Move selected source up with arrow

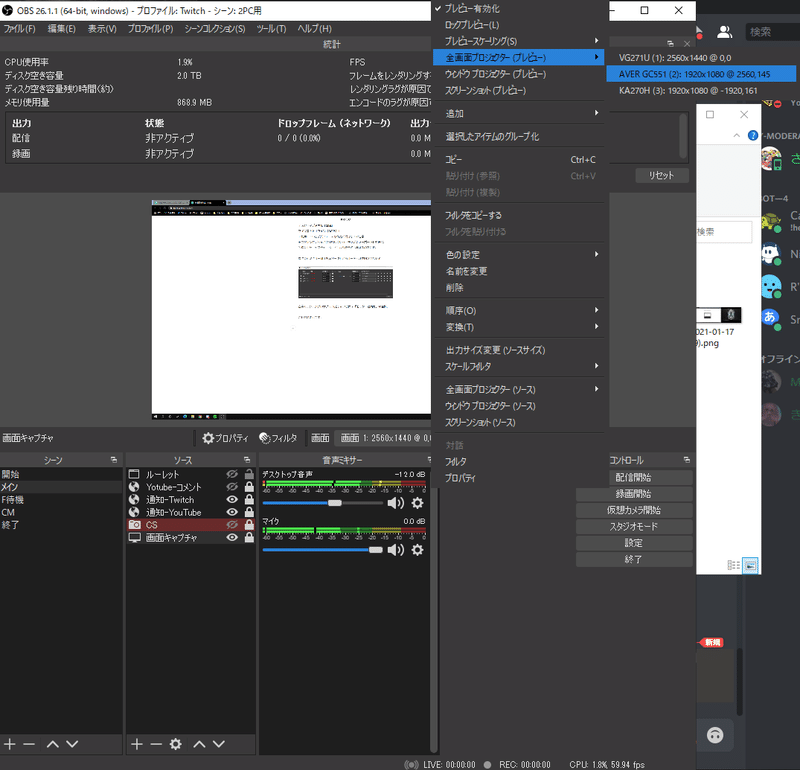pos(199,744)
